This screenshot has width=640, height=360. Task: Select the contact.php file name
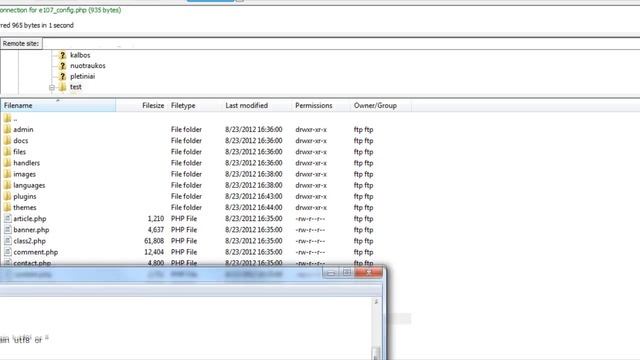[x=32, y=263]
